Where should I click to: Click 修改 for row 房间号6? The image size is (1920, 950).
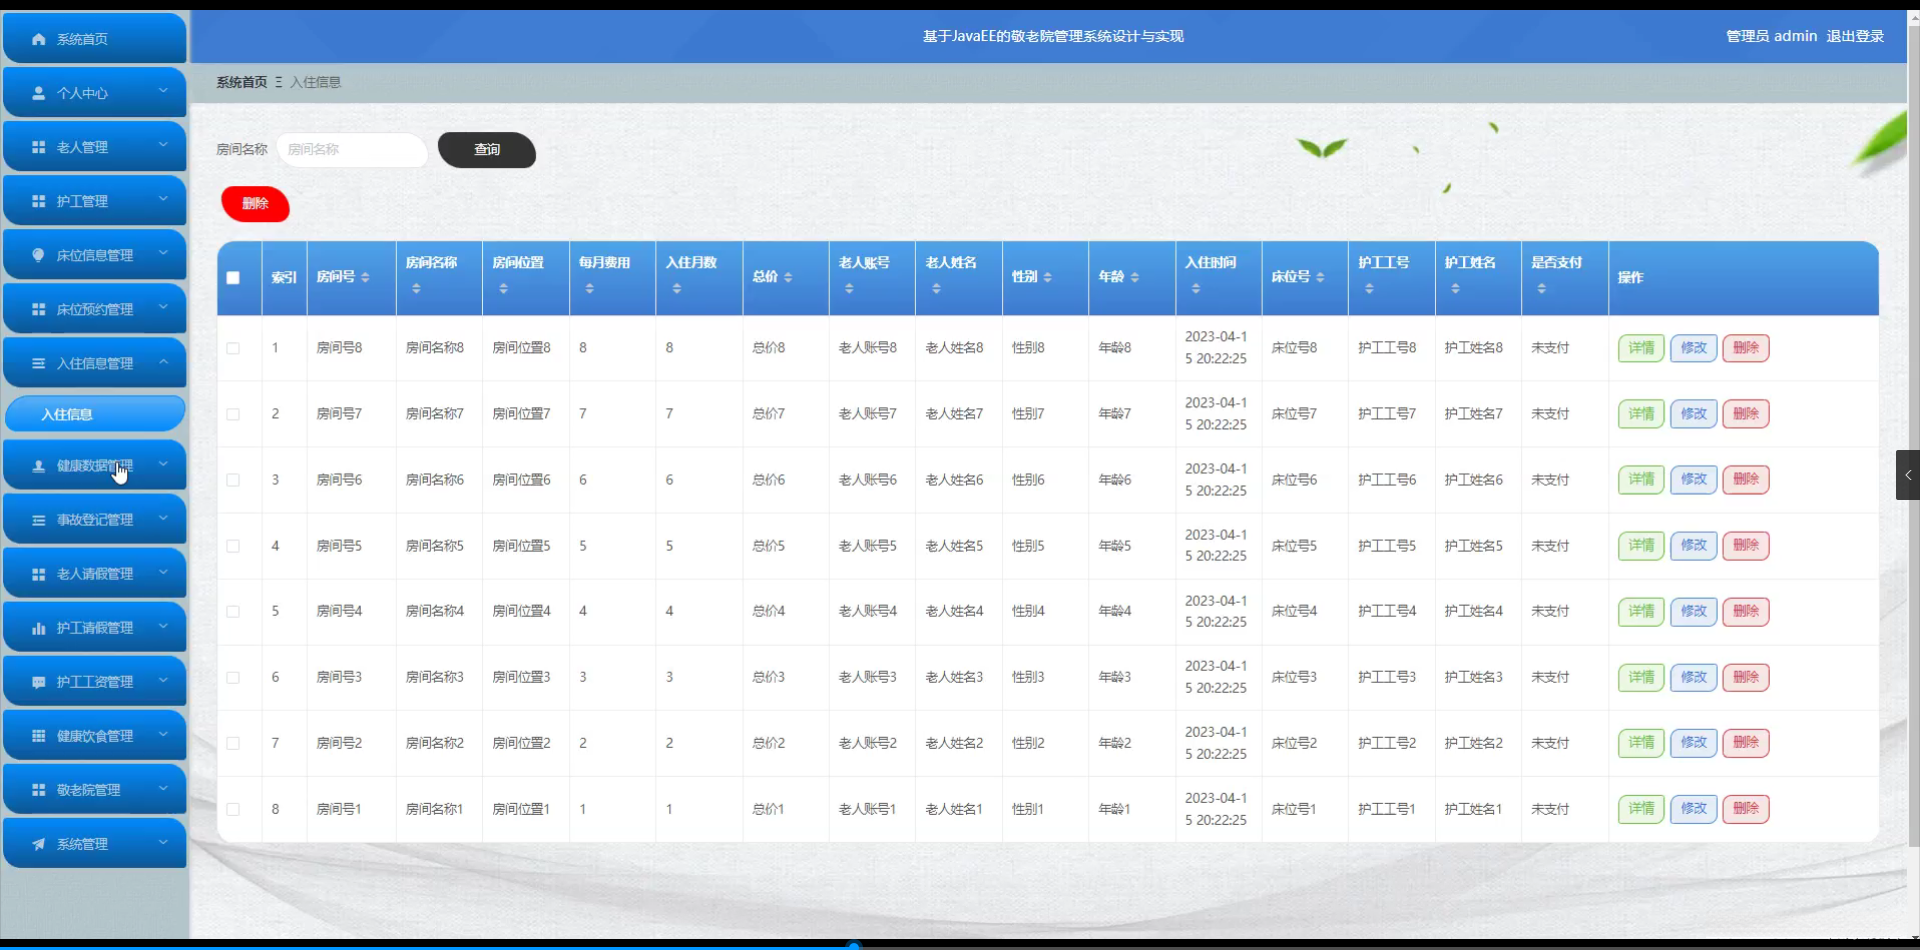1693,480
